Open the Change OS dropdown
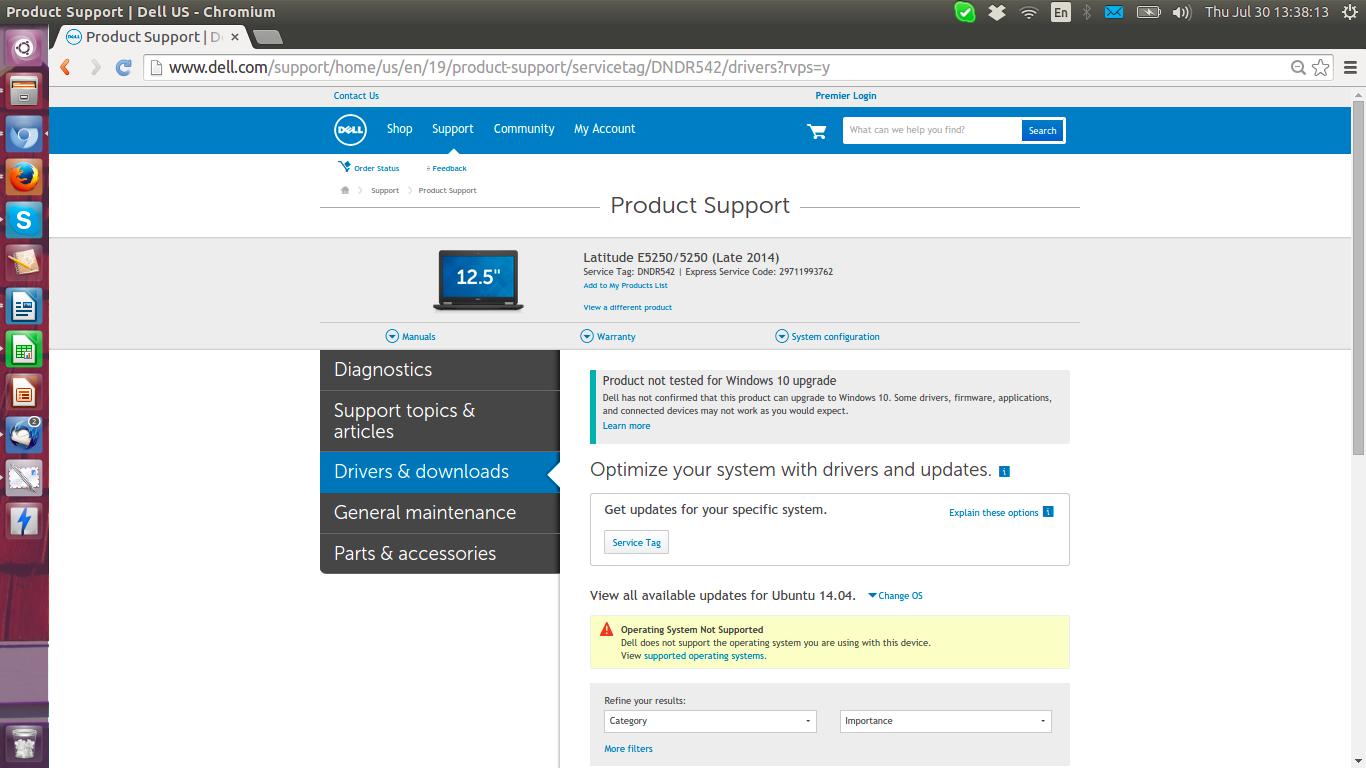Image resolution: width=1366 pixels, height=768 pixels. coord(895,596)
